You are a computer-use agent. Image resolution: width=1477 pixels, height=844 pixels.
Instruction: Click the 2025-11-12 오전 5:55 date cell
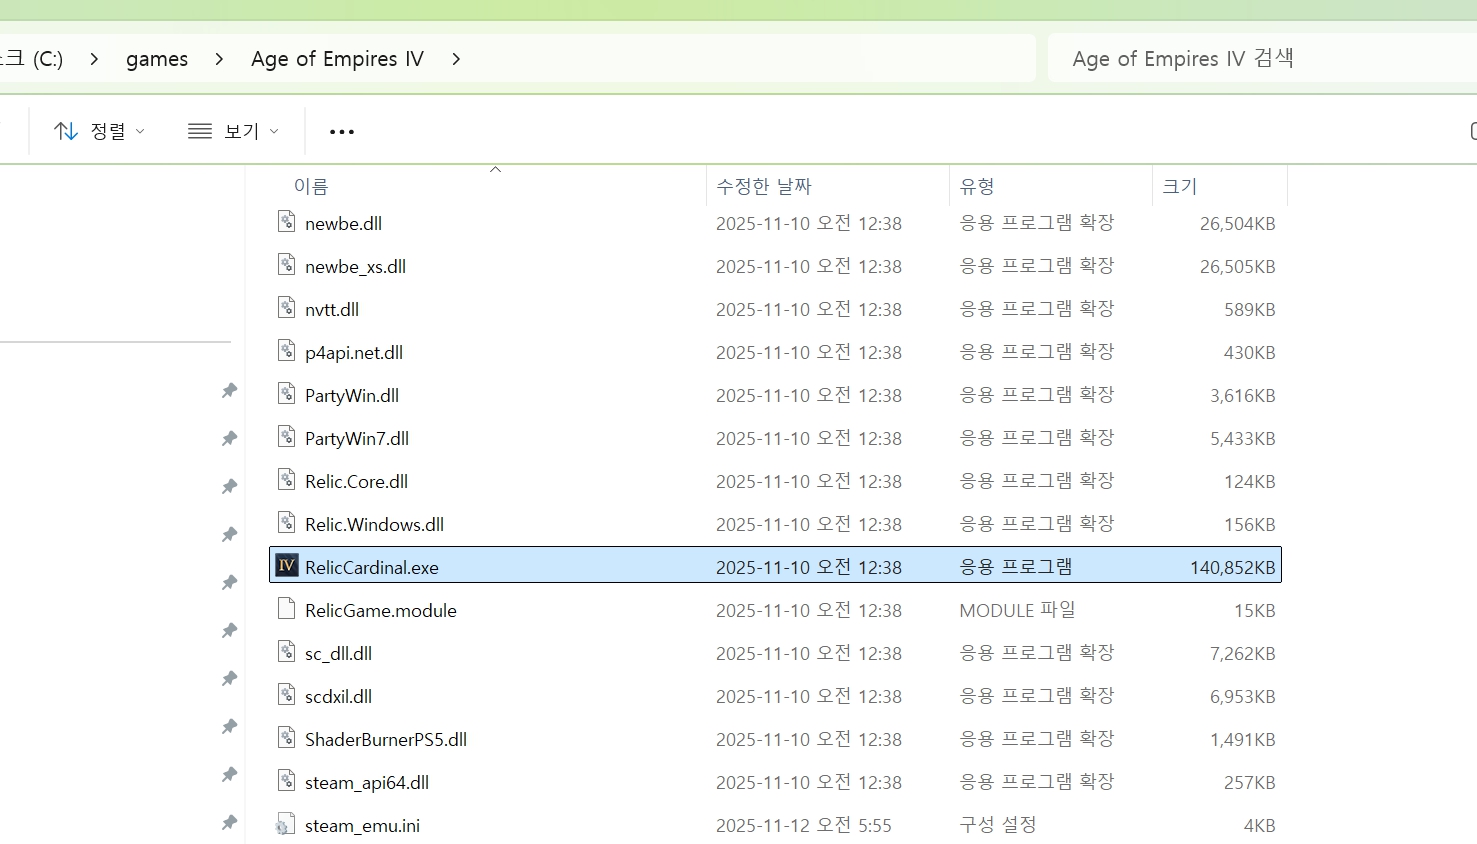click(x=803, y=825)
